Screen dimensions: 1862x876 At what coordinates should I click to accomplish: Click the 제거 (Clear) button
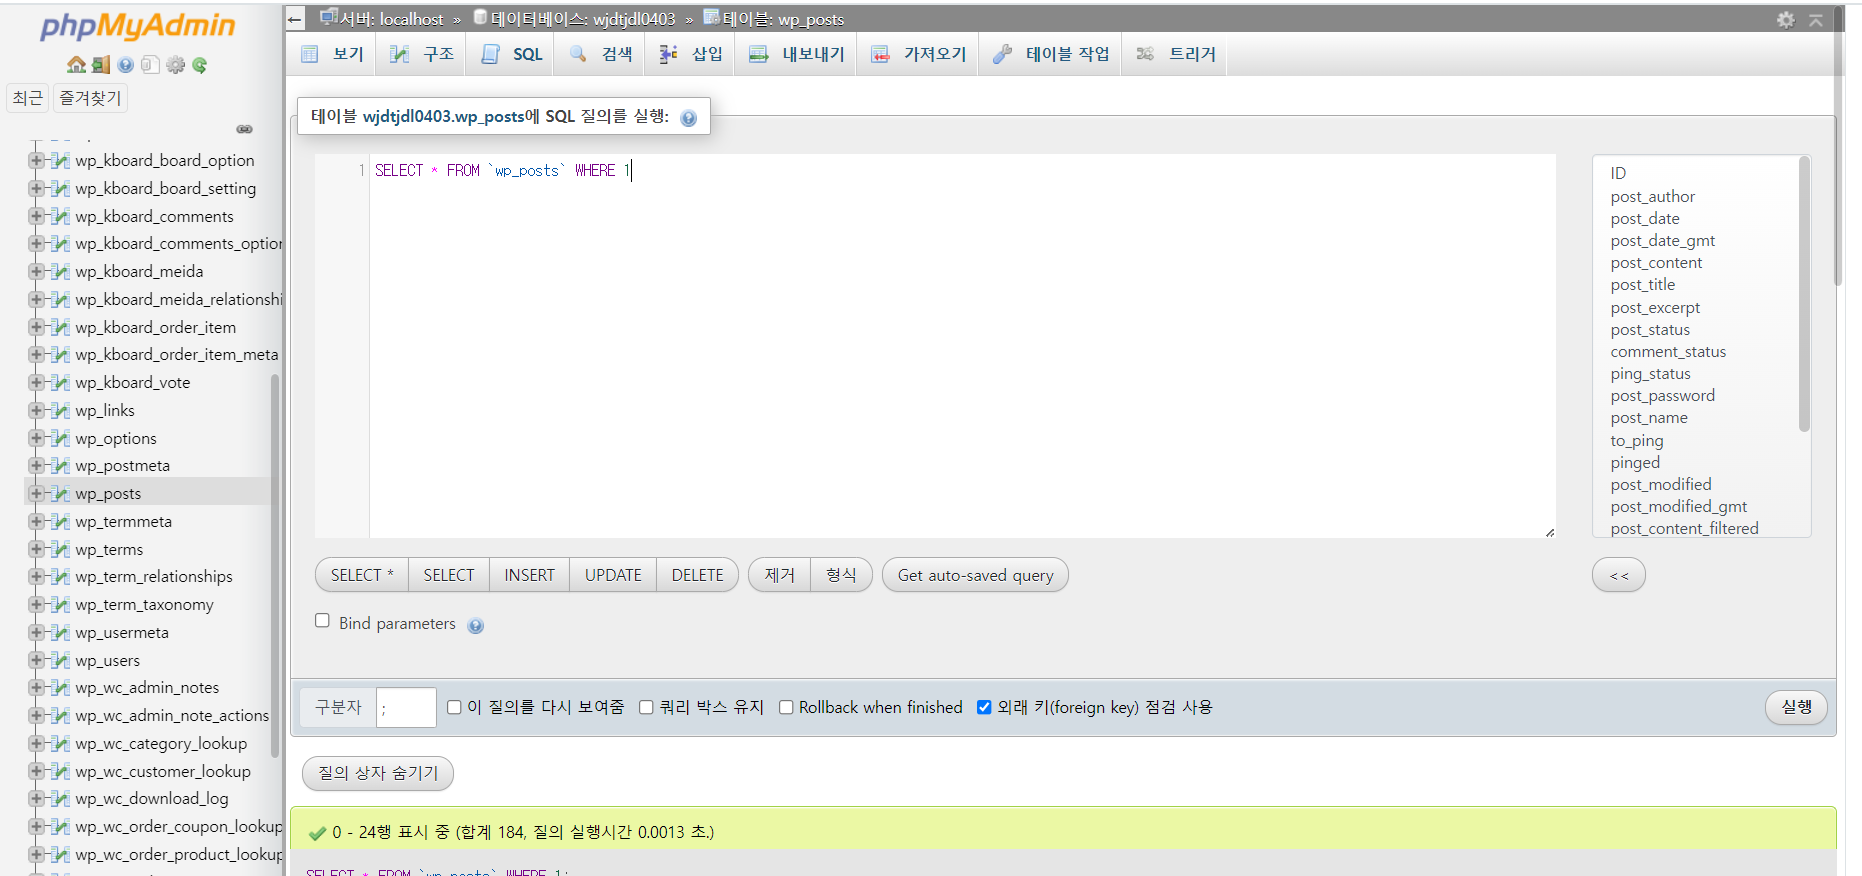point(780,575)
